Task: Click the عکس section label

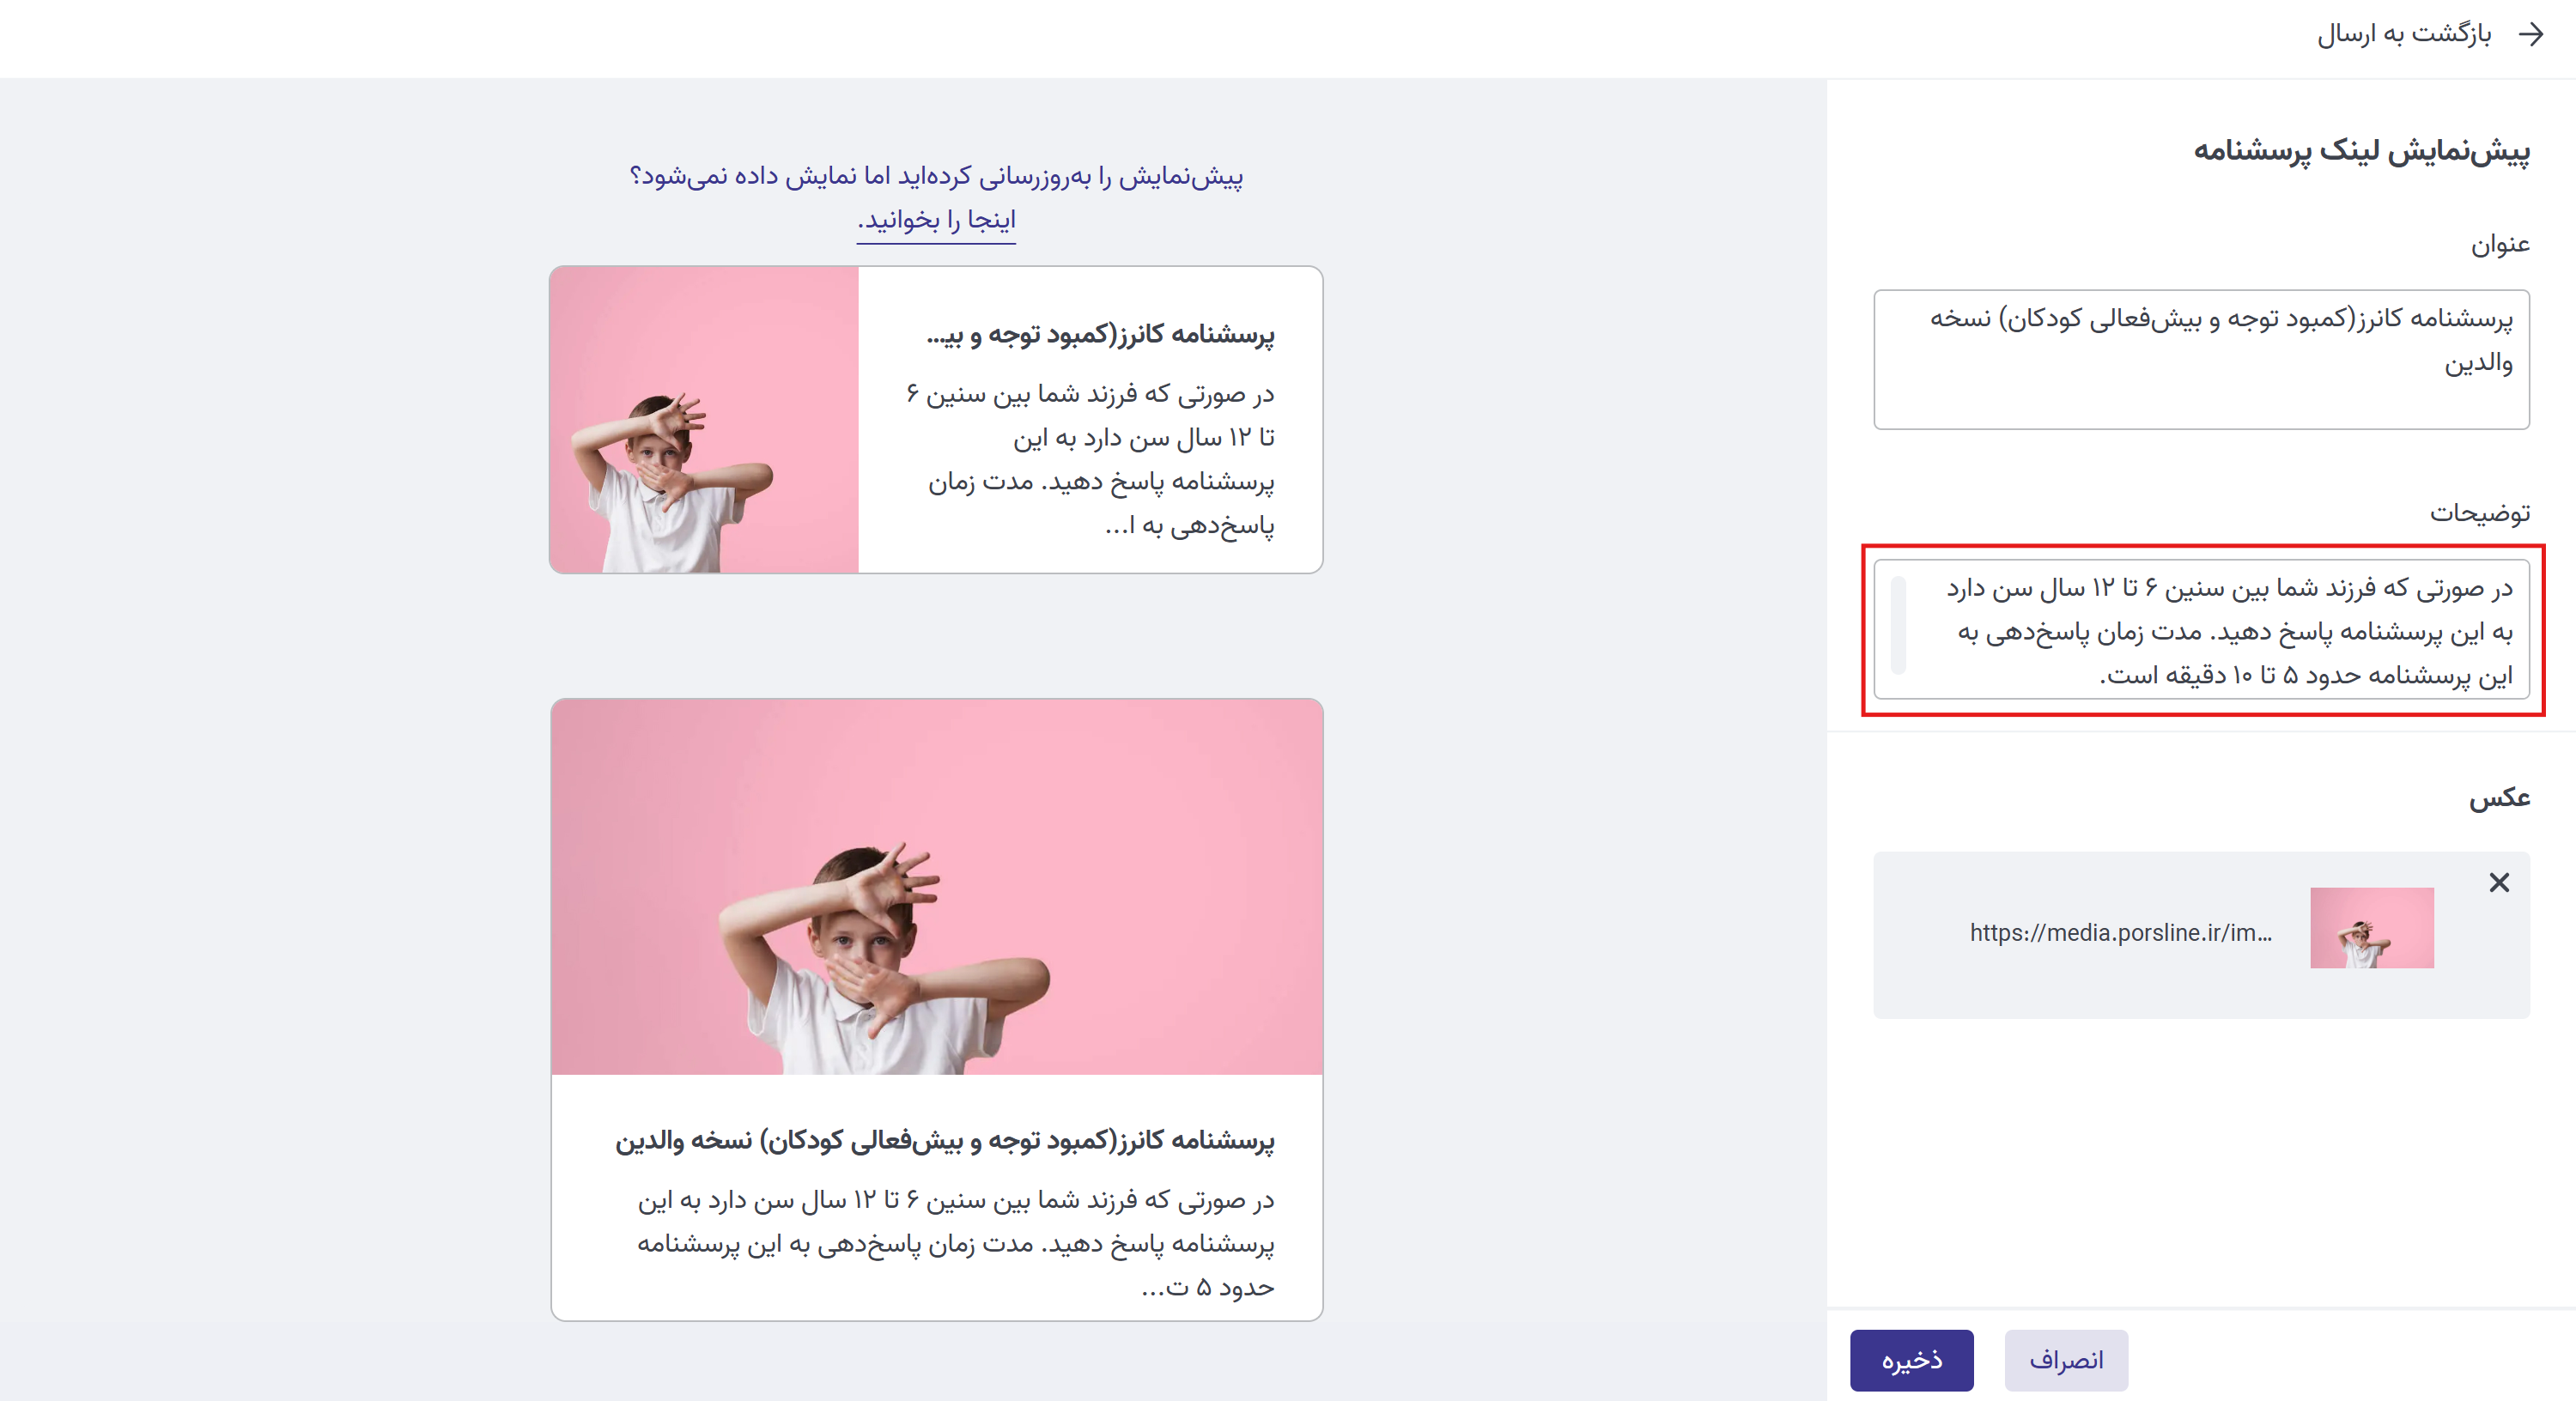Action: click(2499, 797)
